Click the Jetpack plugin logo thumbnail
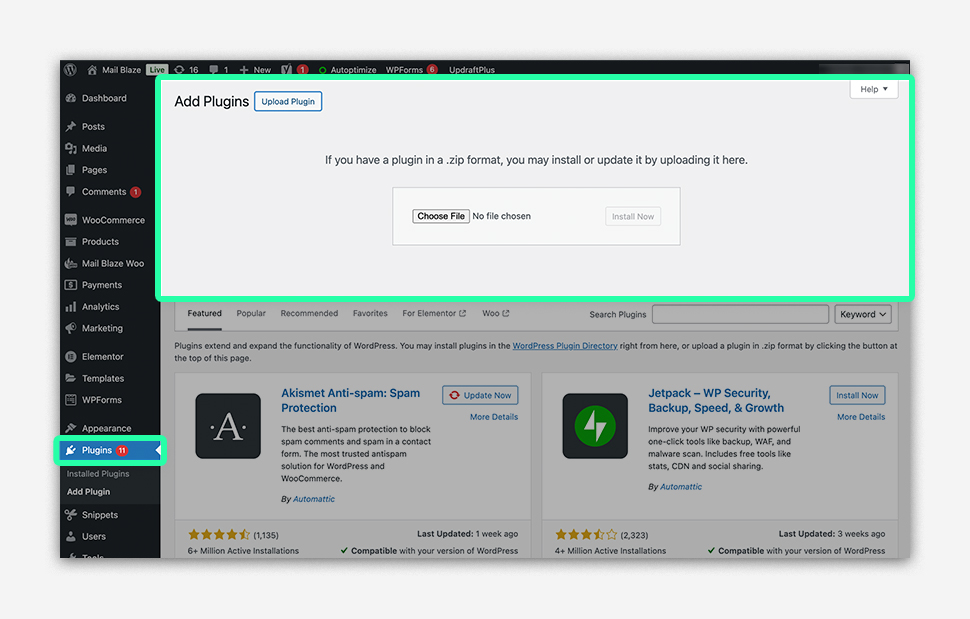The image size is (970, 619). click(595, 426)
